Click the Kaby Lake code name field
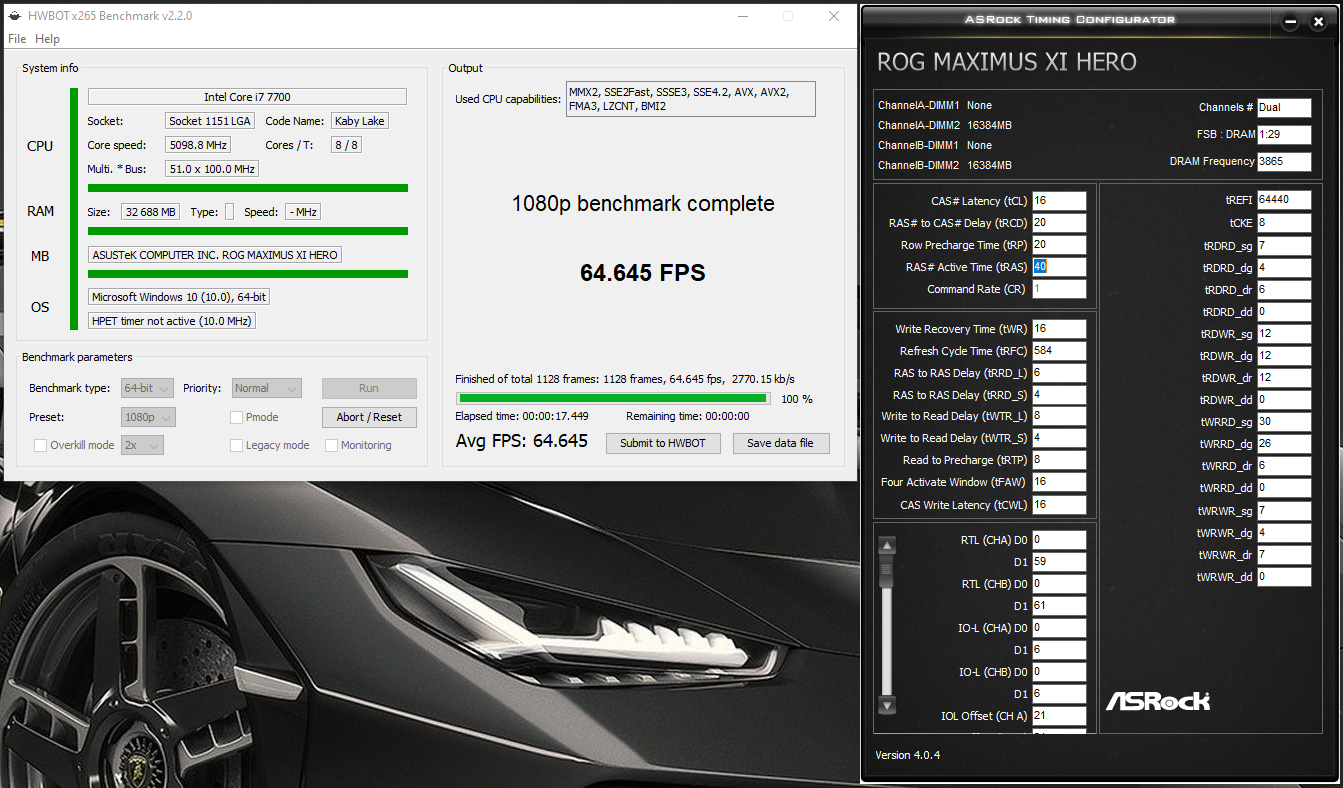This screenshot has height=788, width=1343. pyautogui.click(x=360, y=121)
